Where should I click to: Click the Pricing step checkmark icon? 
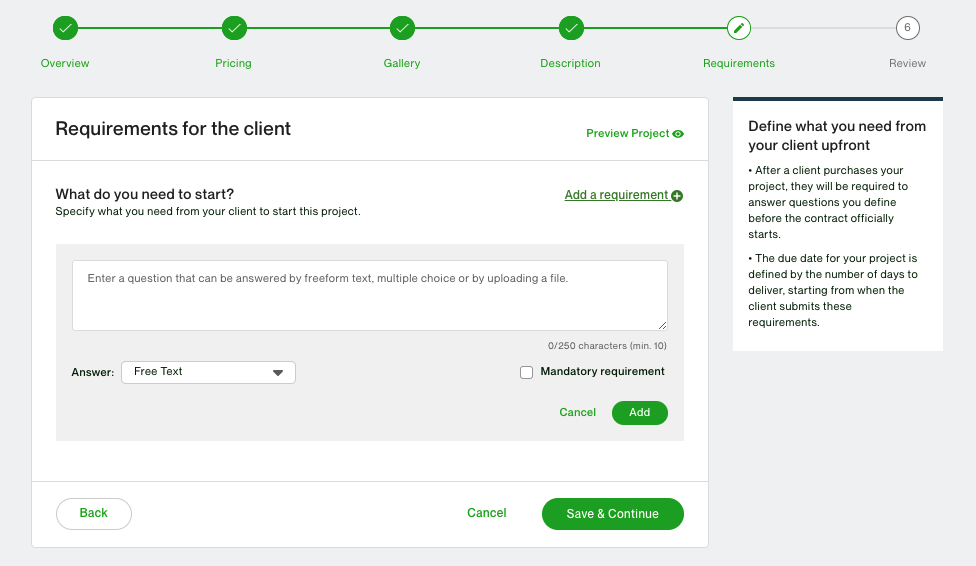click(x=234, y=28)
